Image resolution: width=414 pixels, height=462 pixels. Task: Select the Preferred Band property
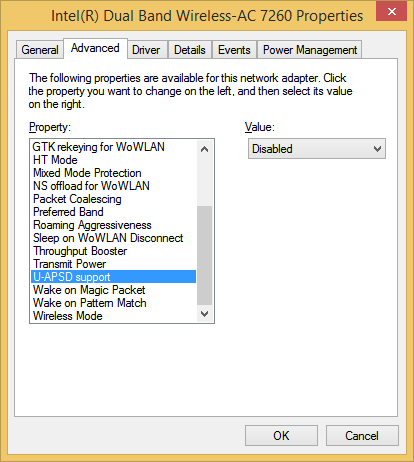(x=113, y=212)
